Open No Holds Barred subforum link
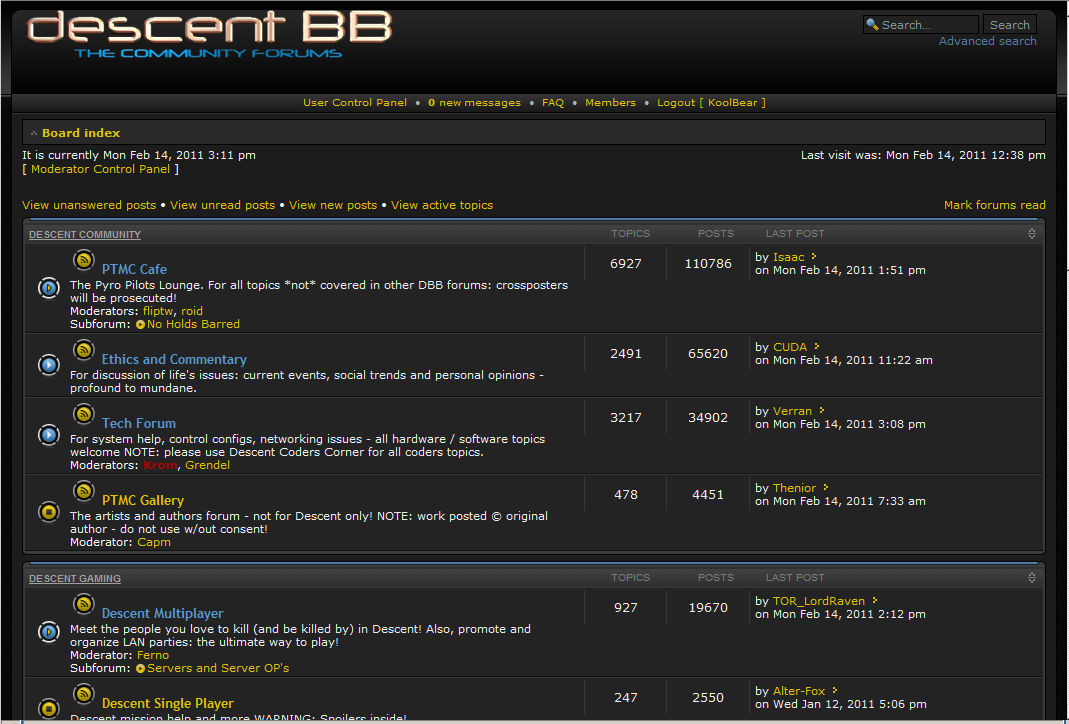 194,325
